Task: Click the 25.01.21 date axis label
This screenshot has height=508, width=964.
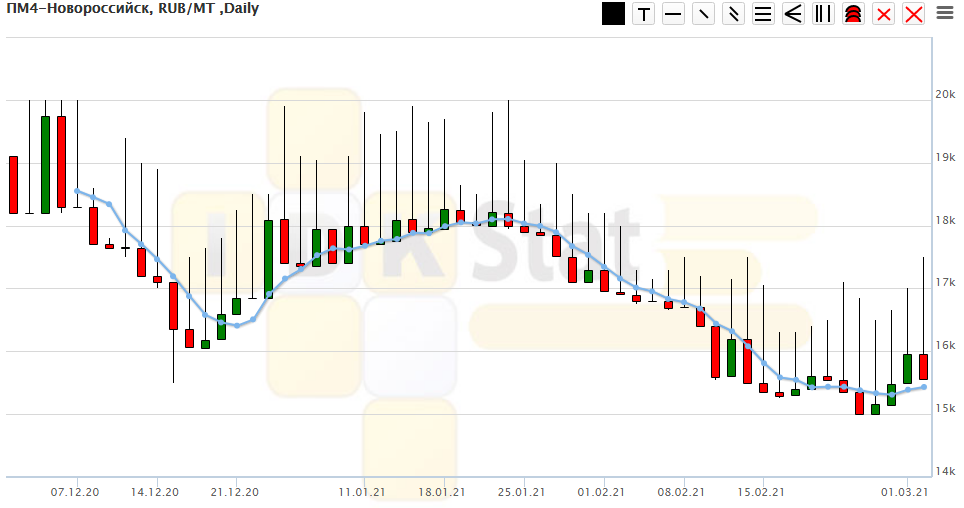Action: 521,491
